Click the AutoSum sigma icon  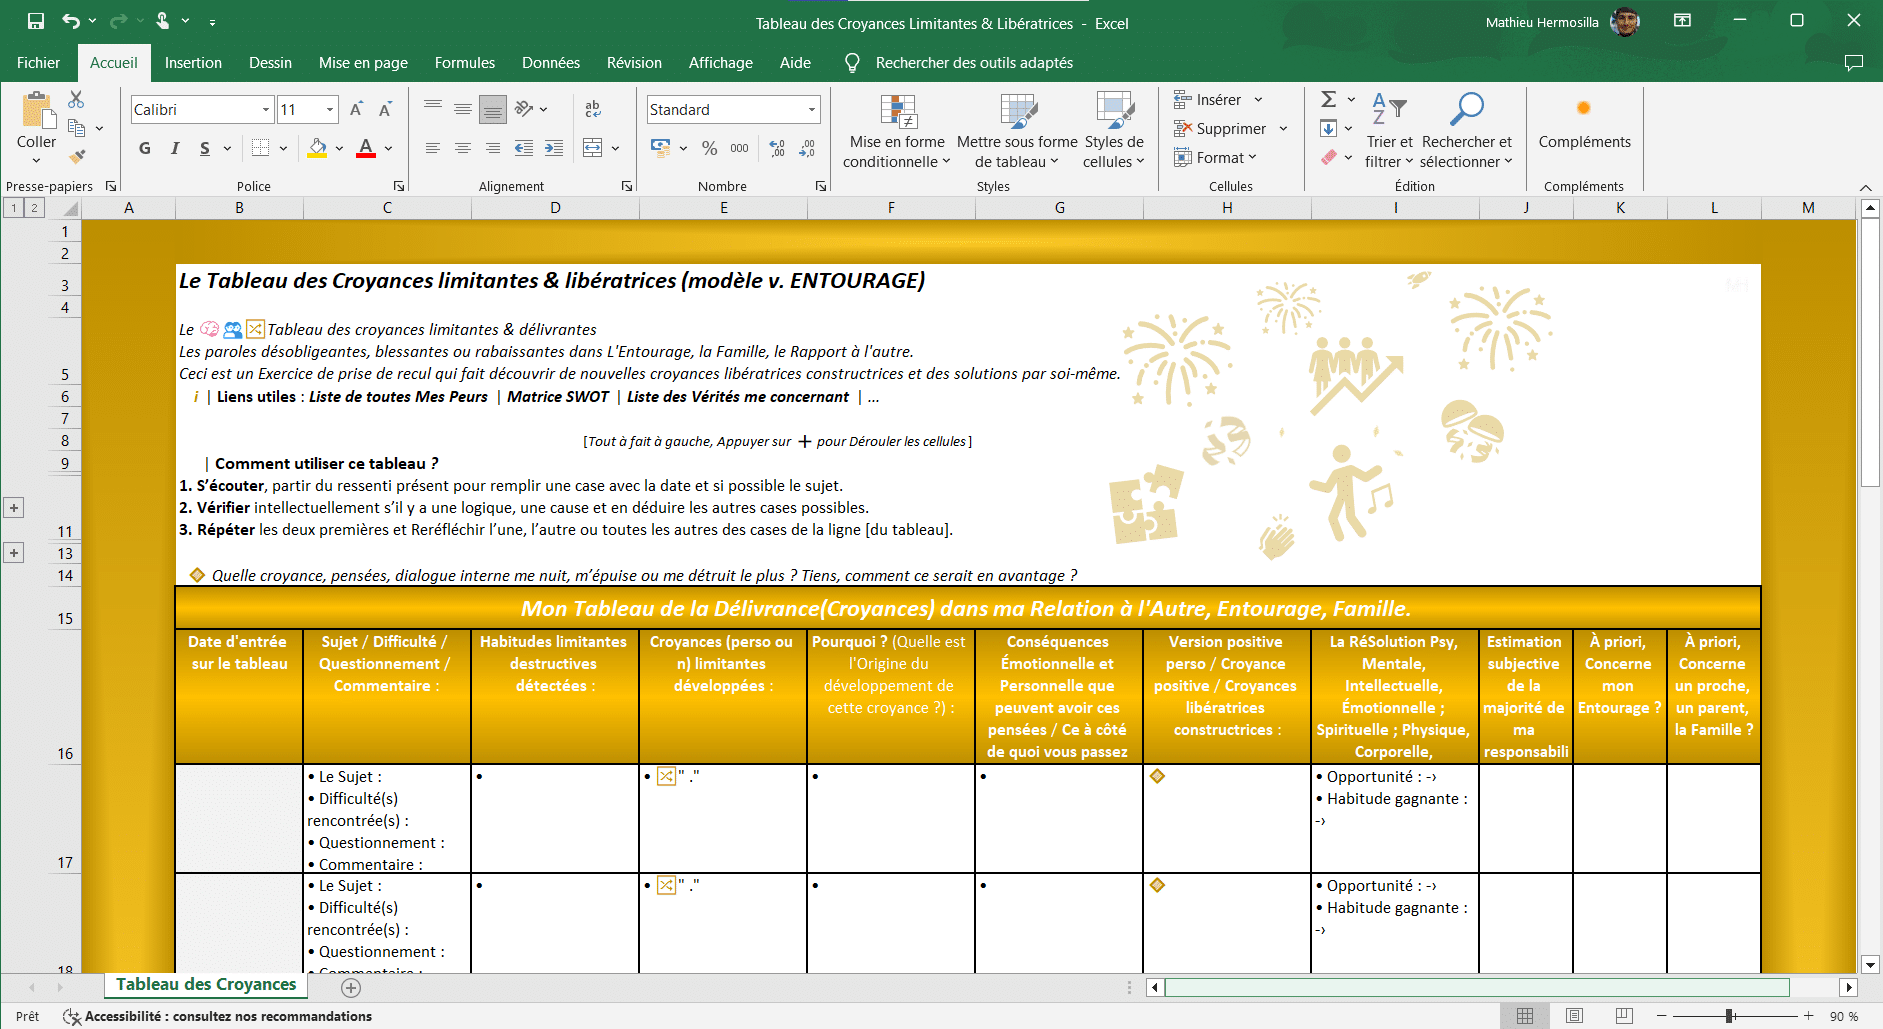click(1328, 99)
